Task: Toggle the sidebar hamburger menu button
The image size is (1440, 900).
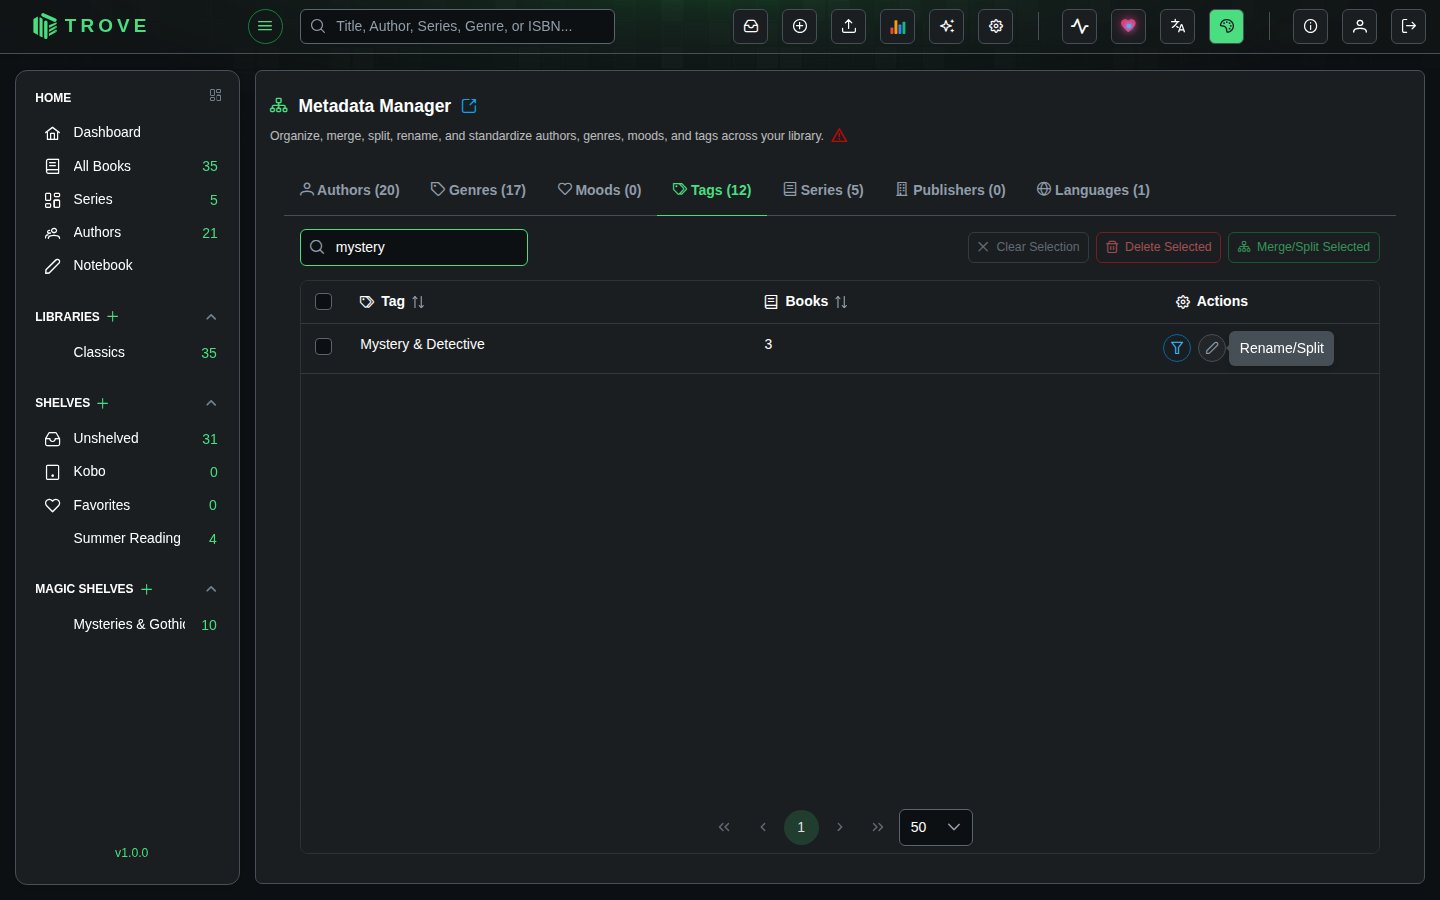Action: pyautogui.click(x=265, y=26)
